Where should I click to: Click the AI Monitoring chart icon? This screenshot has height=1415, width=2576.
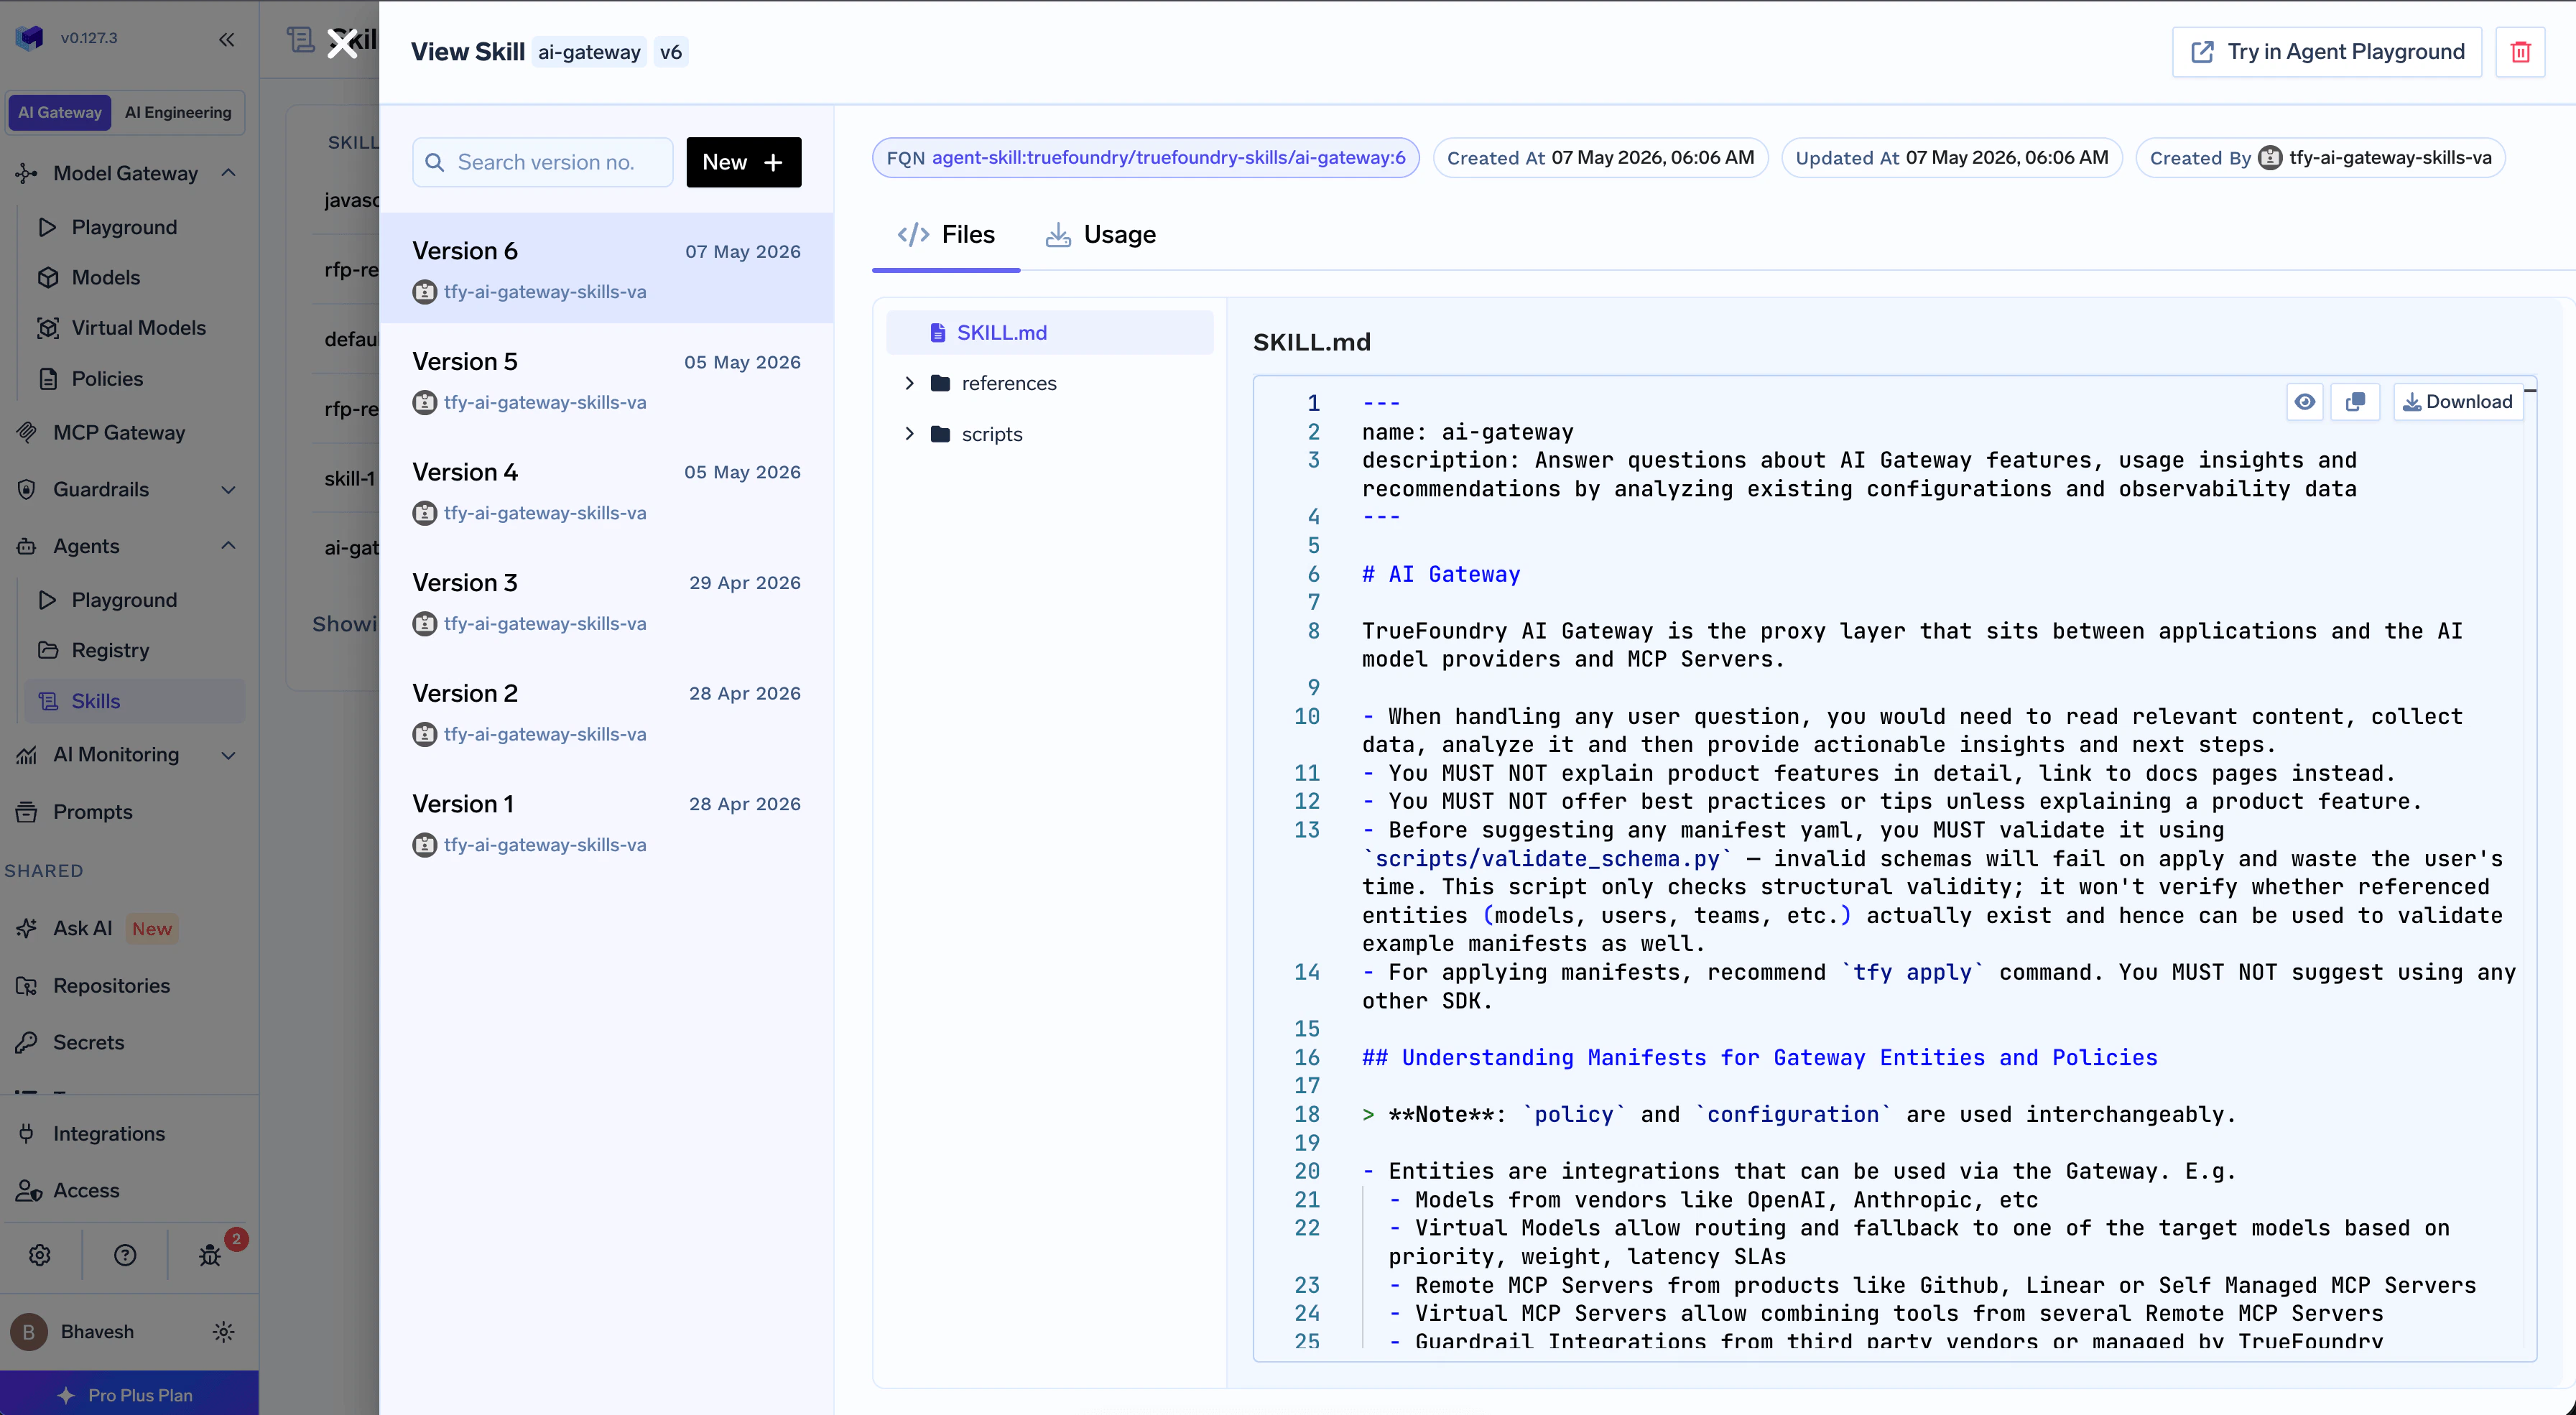click(x=27, y=755)
